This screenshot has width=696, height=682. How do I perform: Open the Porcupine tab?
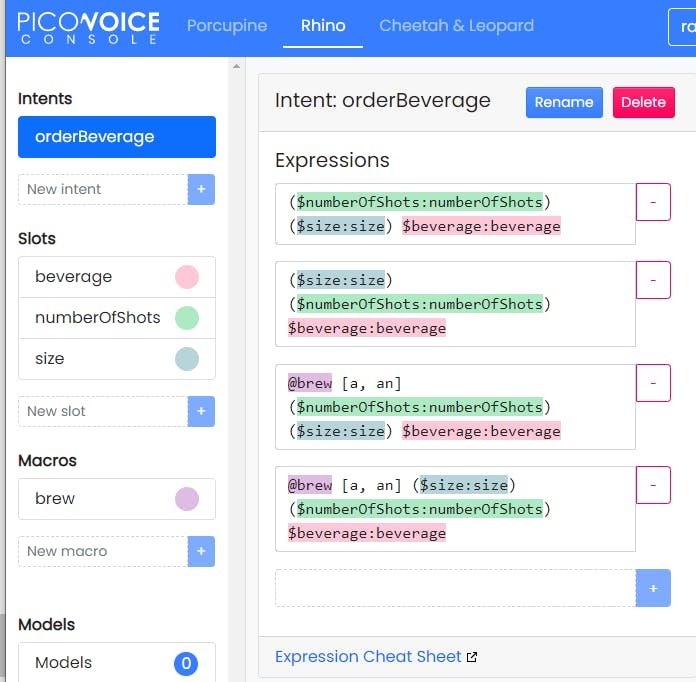(x=229, y=26)
